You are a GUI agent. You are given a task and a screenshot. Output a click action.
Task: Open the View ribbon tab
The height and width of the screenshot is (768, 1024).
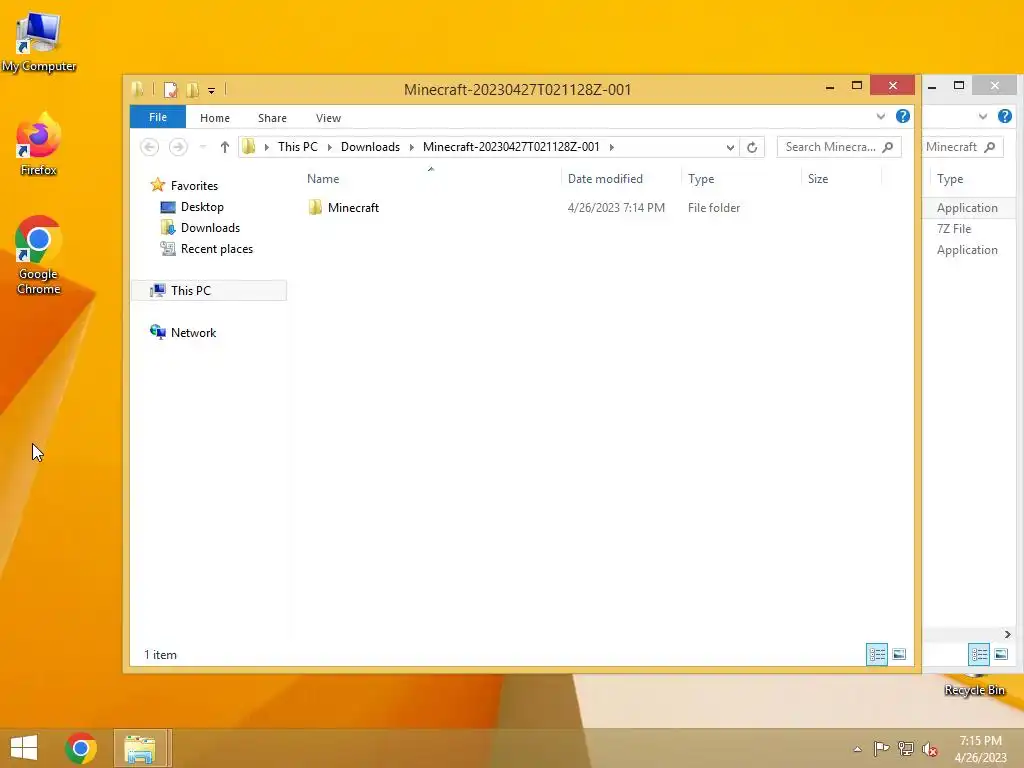(x=328, y=118)
